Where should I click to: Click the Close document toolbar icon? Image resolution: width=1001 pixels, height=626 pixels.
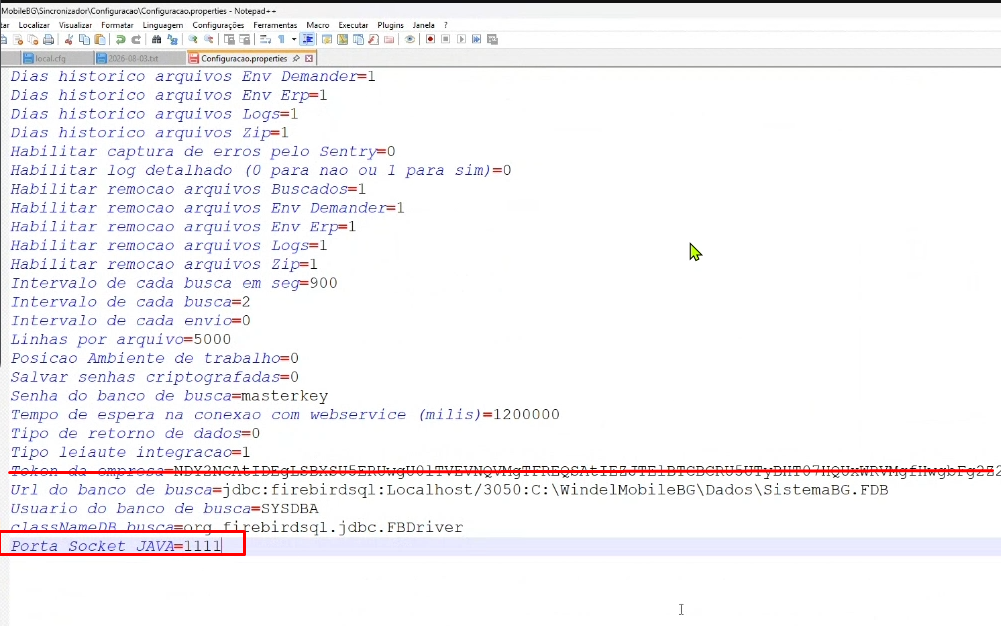point(18,40)
